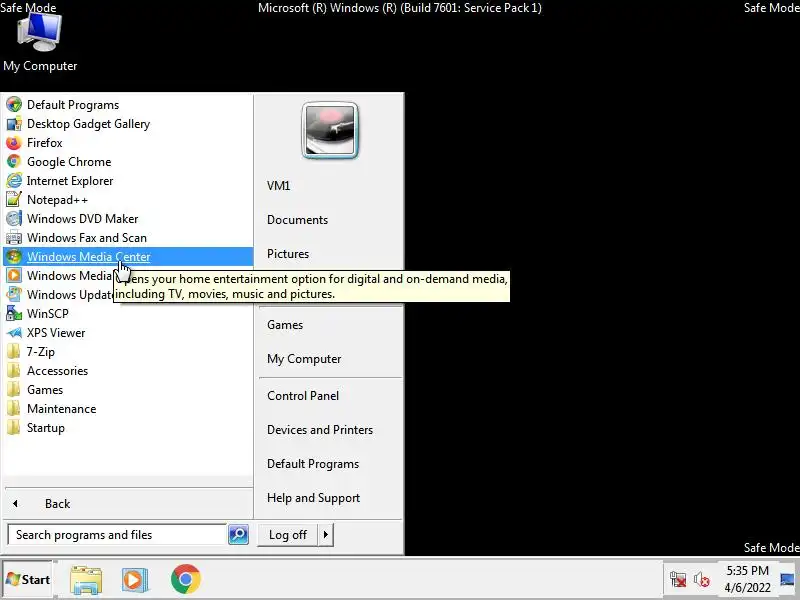The width and height of the screenshot is (800, 600).
Task: Open the WinSCP icon
Action: 14,313
